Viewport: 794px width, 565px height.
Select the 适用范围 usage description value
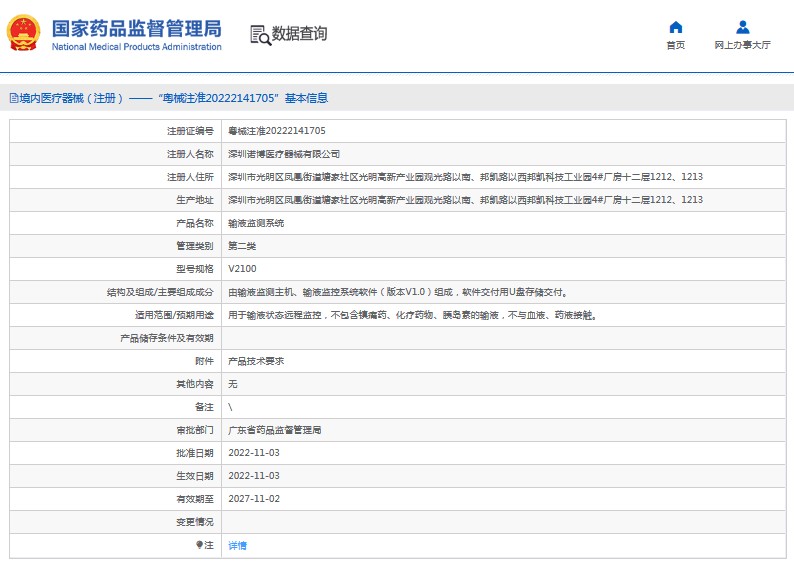click(x=413, y=315)
